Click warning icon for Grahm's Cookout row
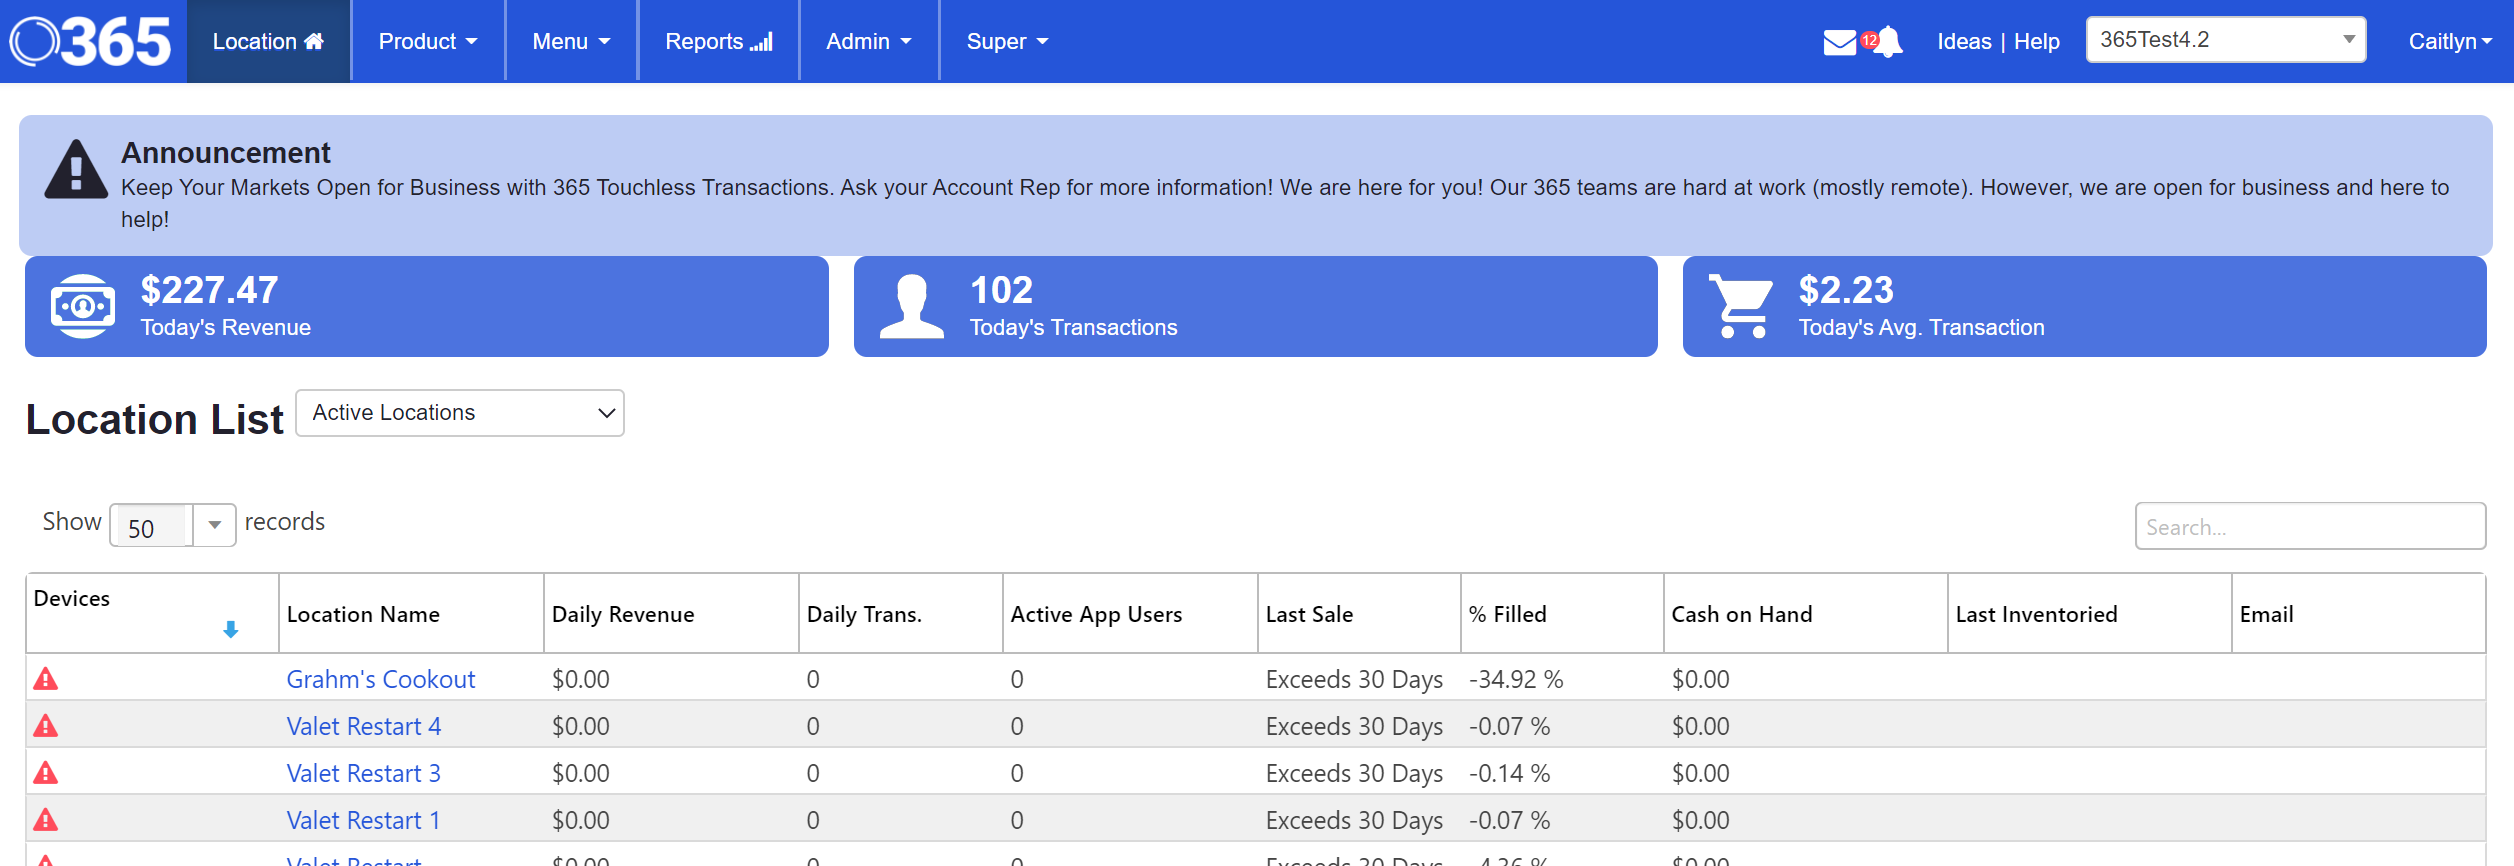The height and width of the screenshot is (866, 2514). 46,680
